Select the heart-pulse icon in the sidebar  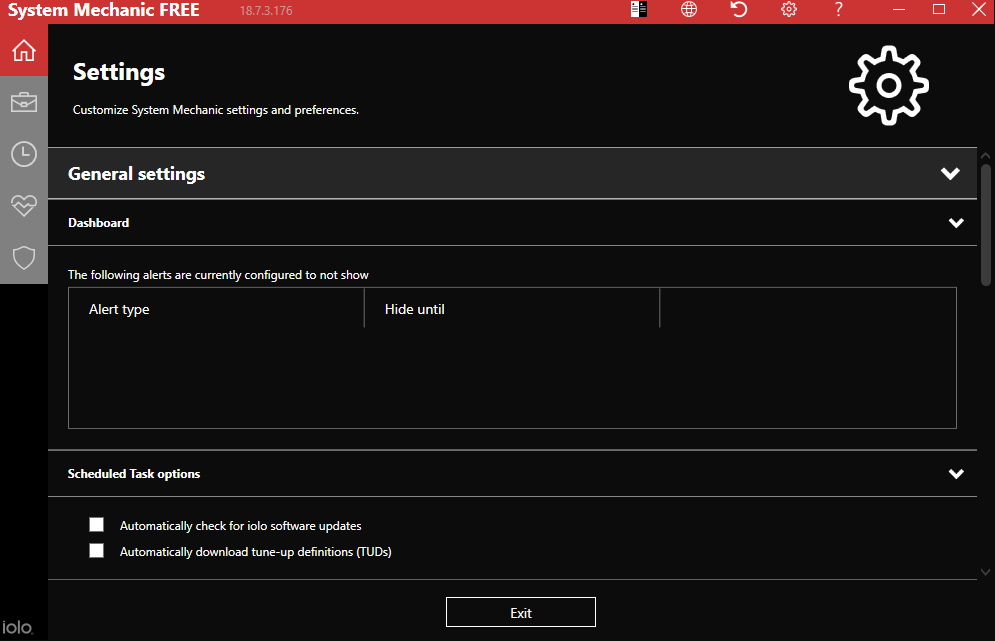24,206
